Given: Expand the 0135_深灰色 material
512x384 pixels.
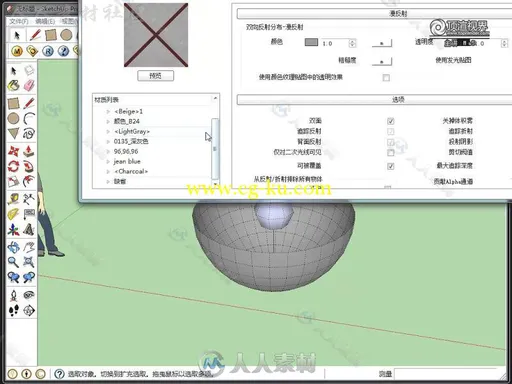Looking at the screenshot, I should (108, 141).
